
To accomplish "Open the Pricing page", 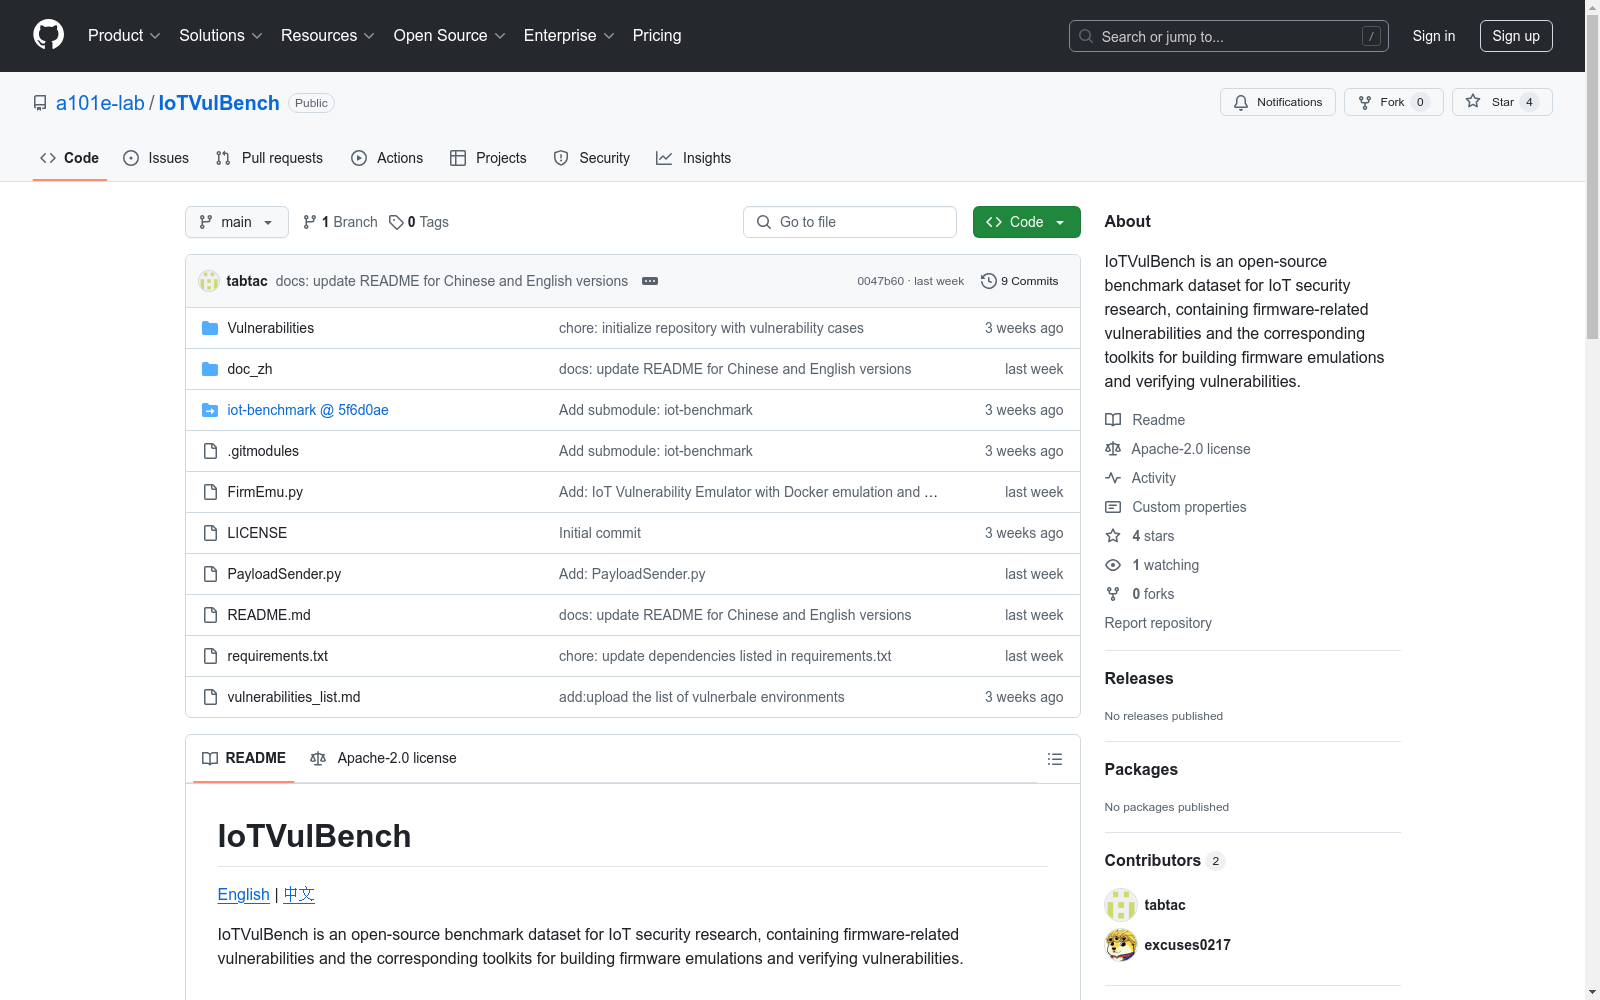I will (x=657, y=35).
